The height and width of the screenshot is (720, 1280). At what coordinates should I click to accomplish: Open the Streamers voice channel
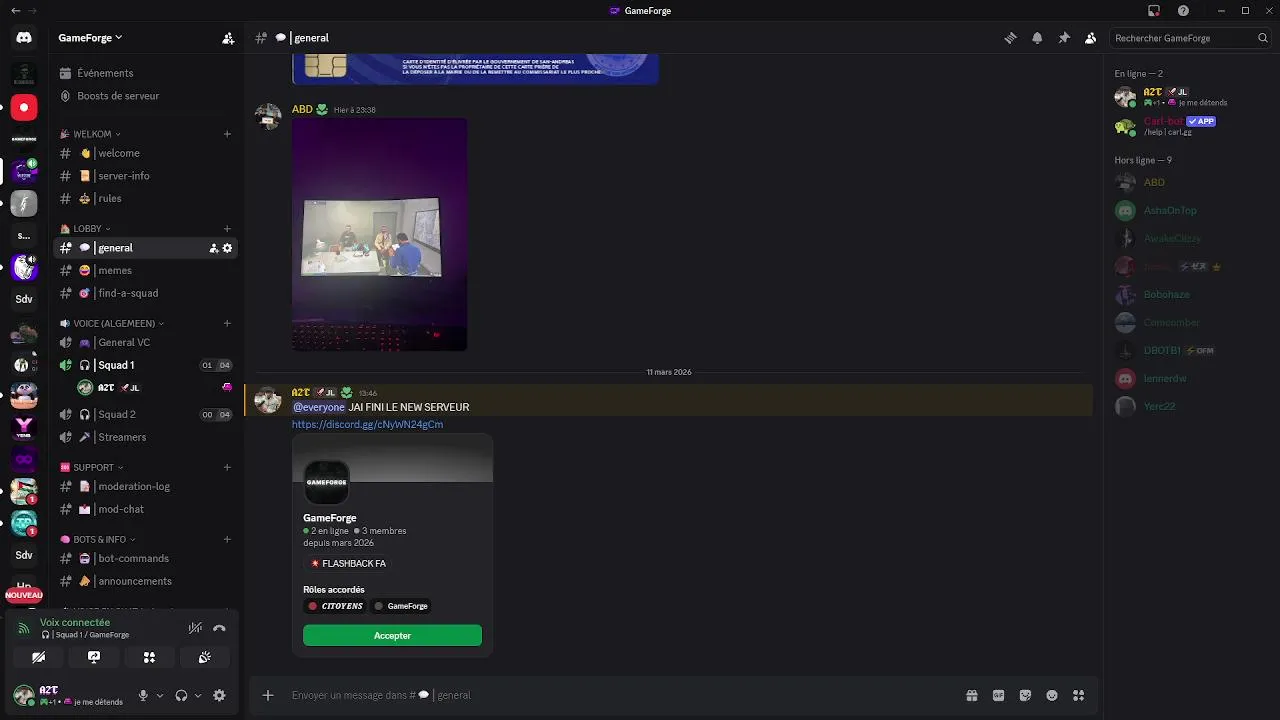(146, 437)
